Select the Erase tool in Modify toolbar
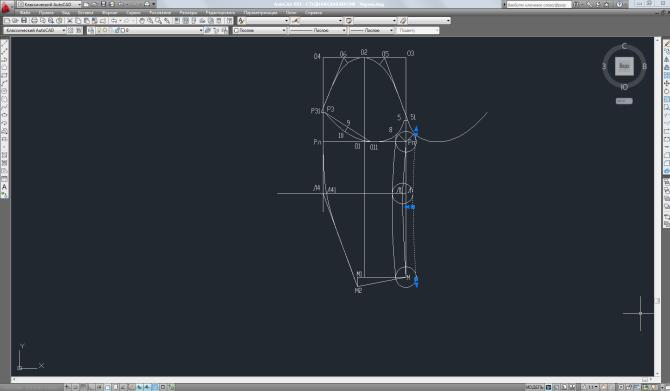Image resolution: width=670 pixels, height=391 pixels. click(667, 43)
